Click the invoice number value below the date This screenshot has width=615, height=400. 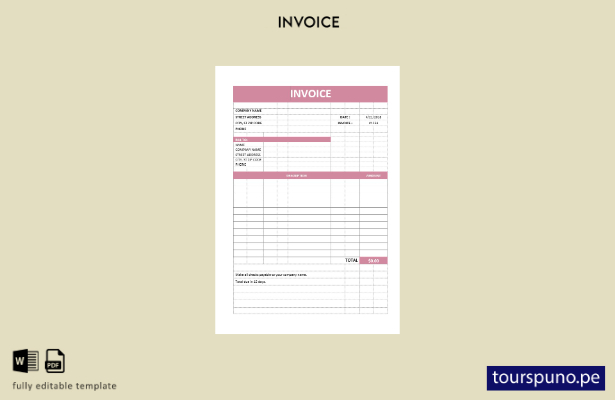coord(373,123)
